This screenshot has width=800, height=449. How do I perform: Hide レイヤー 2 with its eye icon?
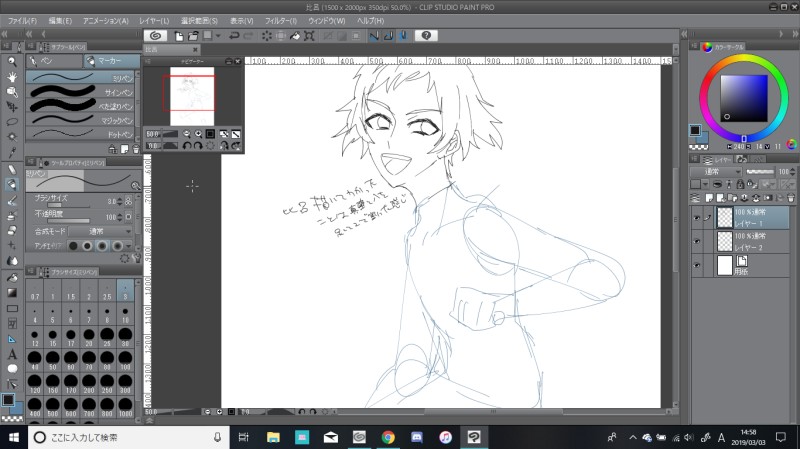pos(697,241)
